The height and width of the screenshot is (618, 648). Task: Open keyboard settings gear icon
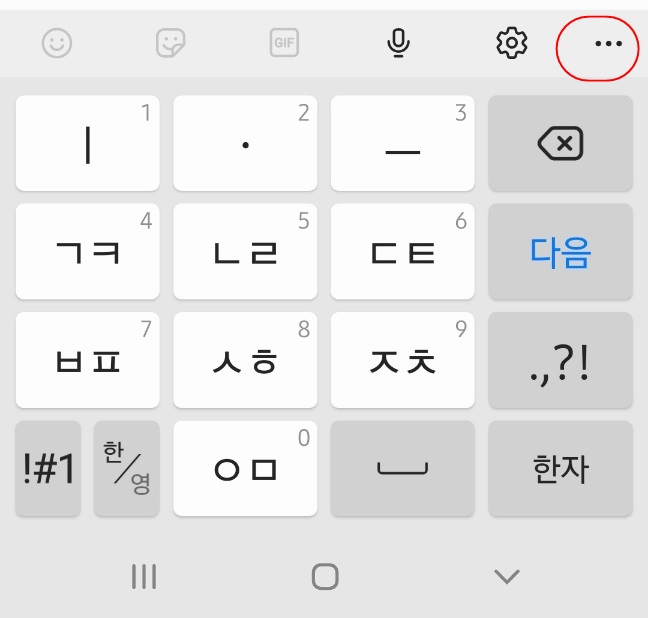(512, 43)
